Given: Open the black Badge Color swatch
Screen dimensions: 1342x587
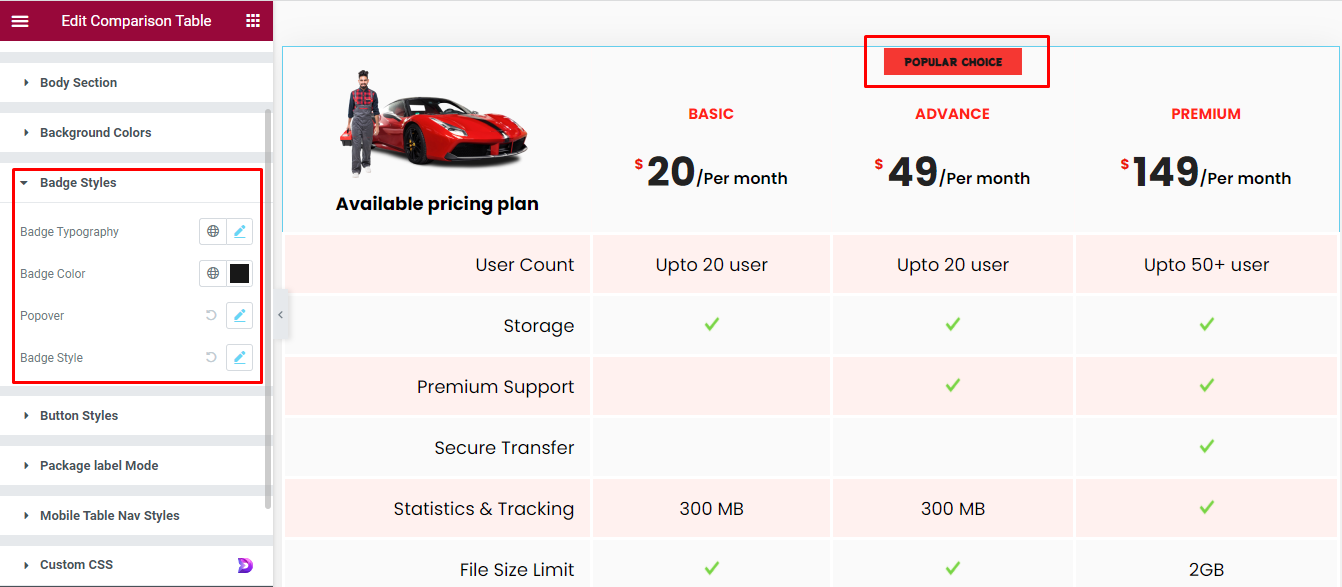Looking at the screenshot, I should coord(240,274).
